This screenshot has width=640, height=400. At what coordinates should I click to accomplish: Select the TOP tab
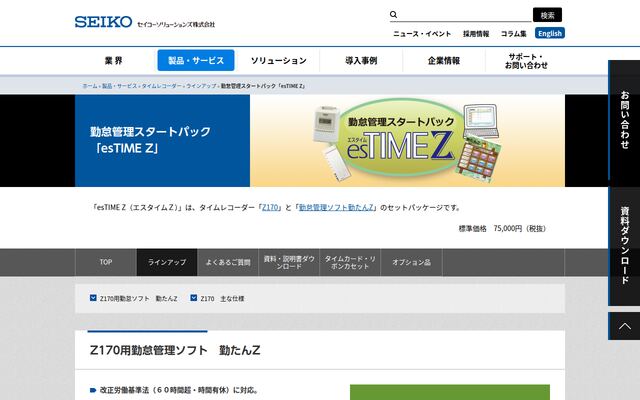pos(106,262)
